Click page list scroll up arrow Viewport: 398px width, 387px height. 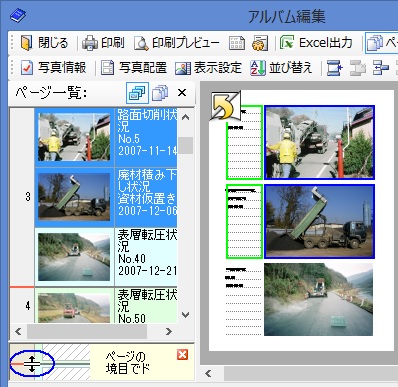(186, 117)
